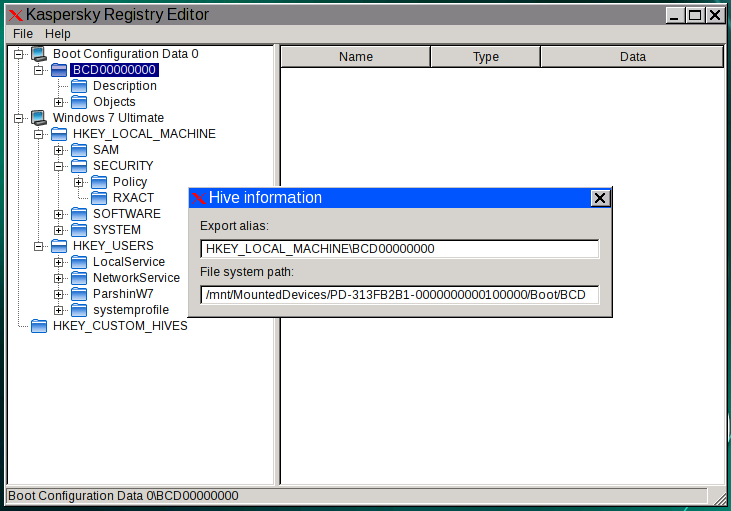Sort by the Name column header
This screenshot has width=731, height=511.
pos(356,57)
